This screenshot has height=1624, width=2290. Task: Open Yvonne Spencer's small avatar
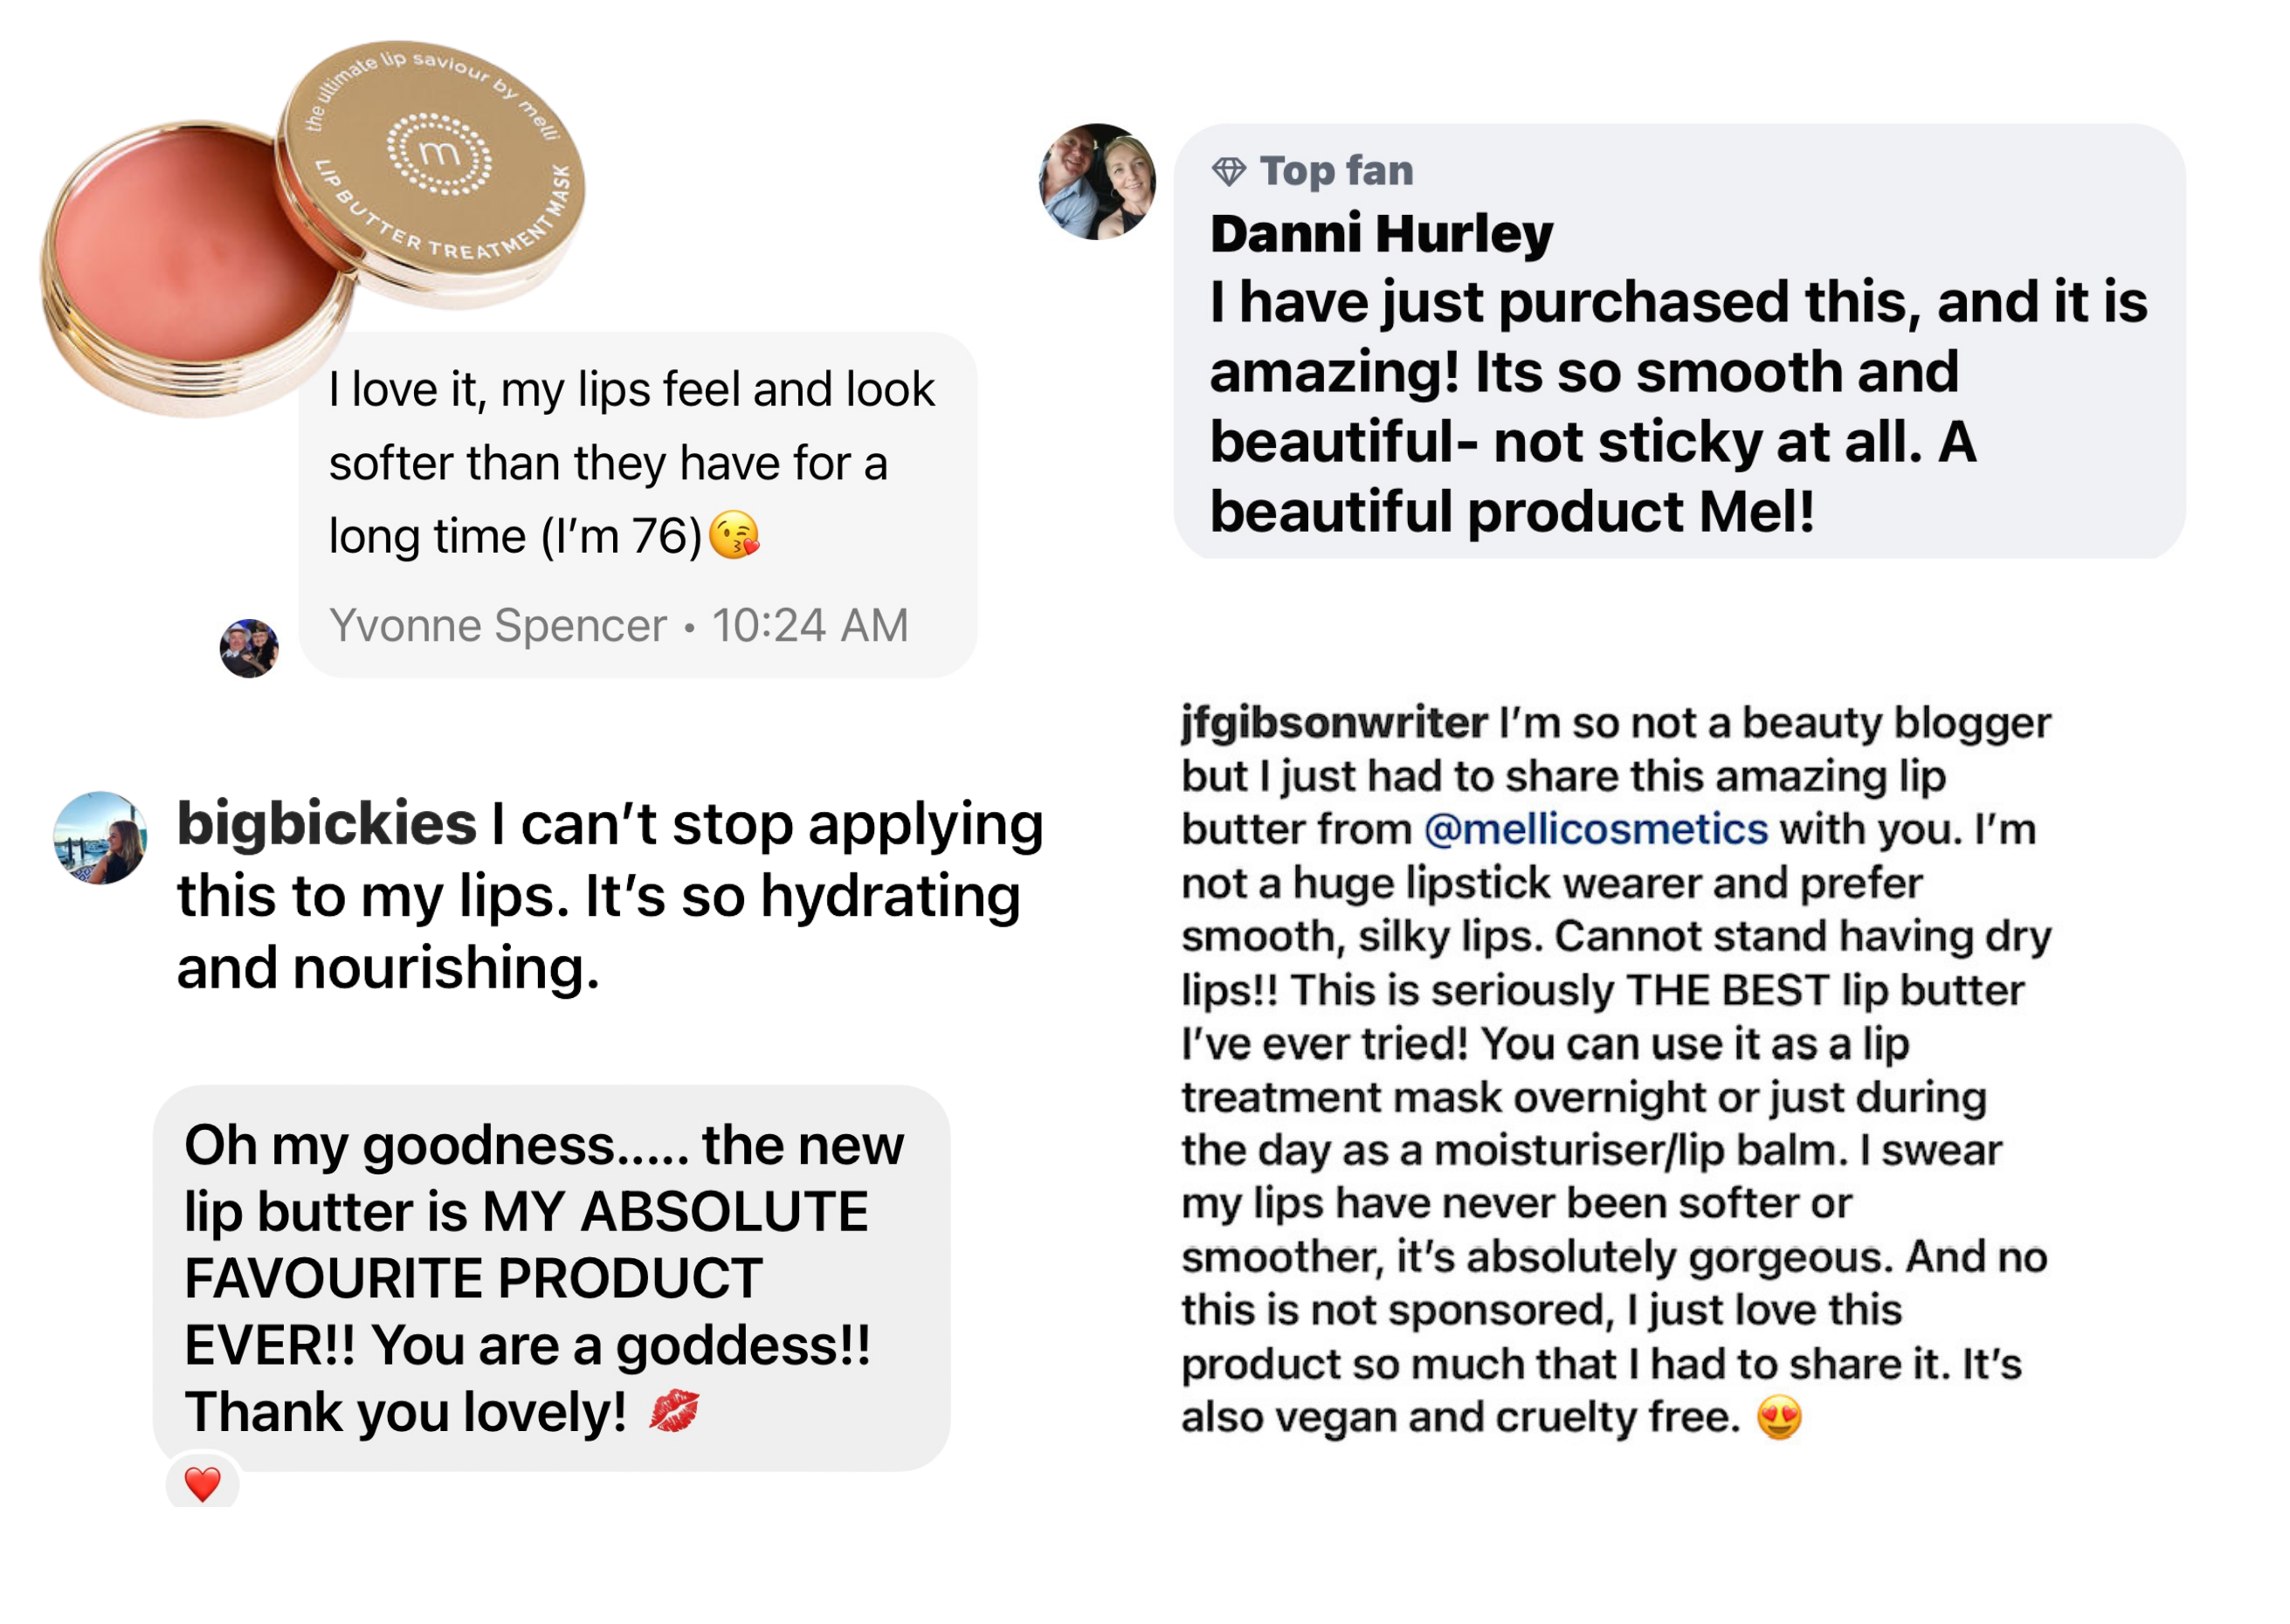coord(249,648)
